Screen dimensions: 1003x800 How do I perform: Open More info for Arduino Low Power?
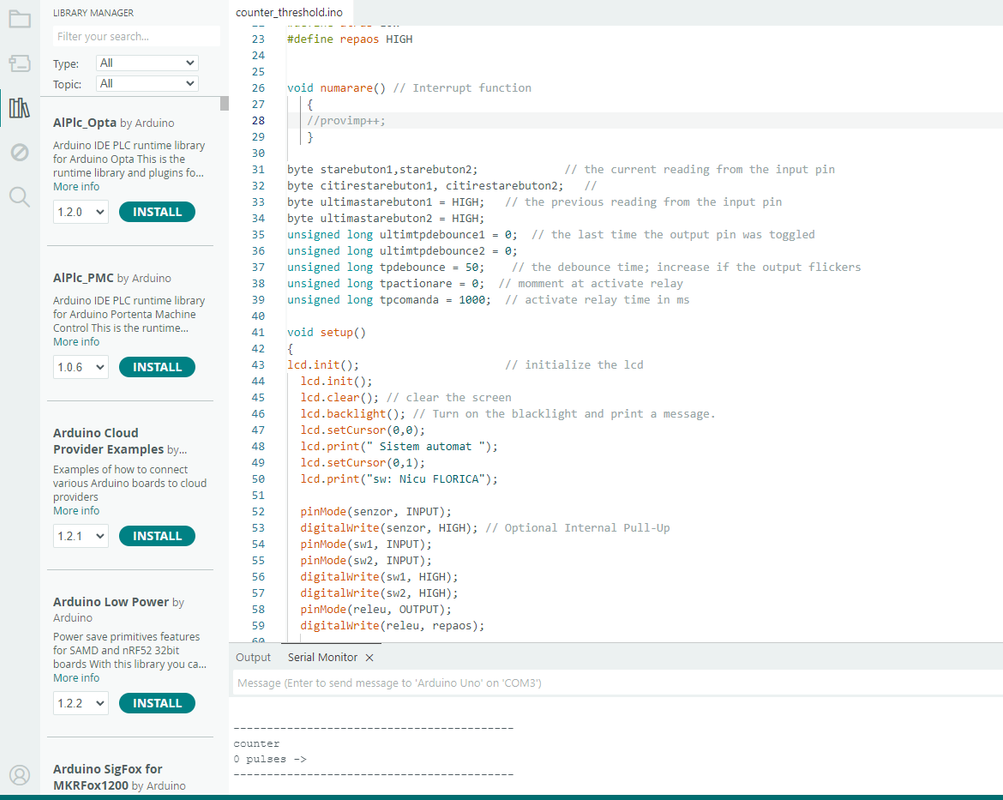click(76, 678)
